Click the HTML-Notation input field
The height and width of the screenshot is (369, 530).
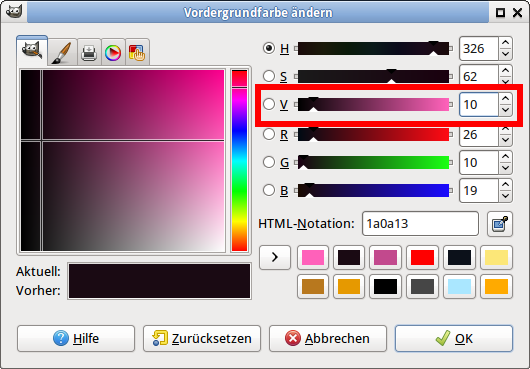click(x=420, y=224)
